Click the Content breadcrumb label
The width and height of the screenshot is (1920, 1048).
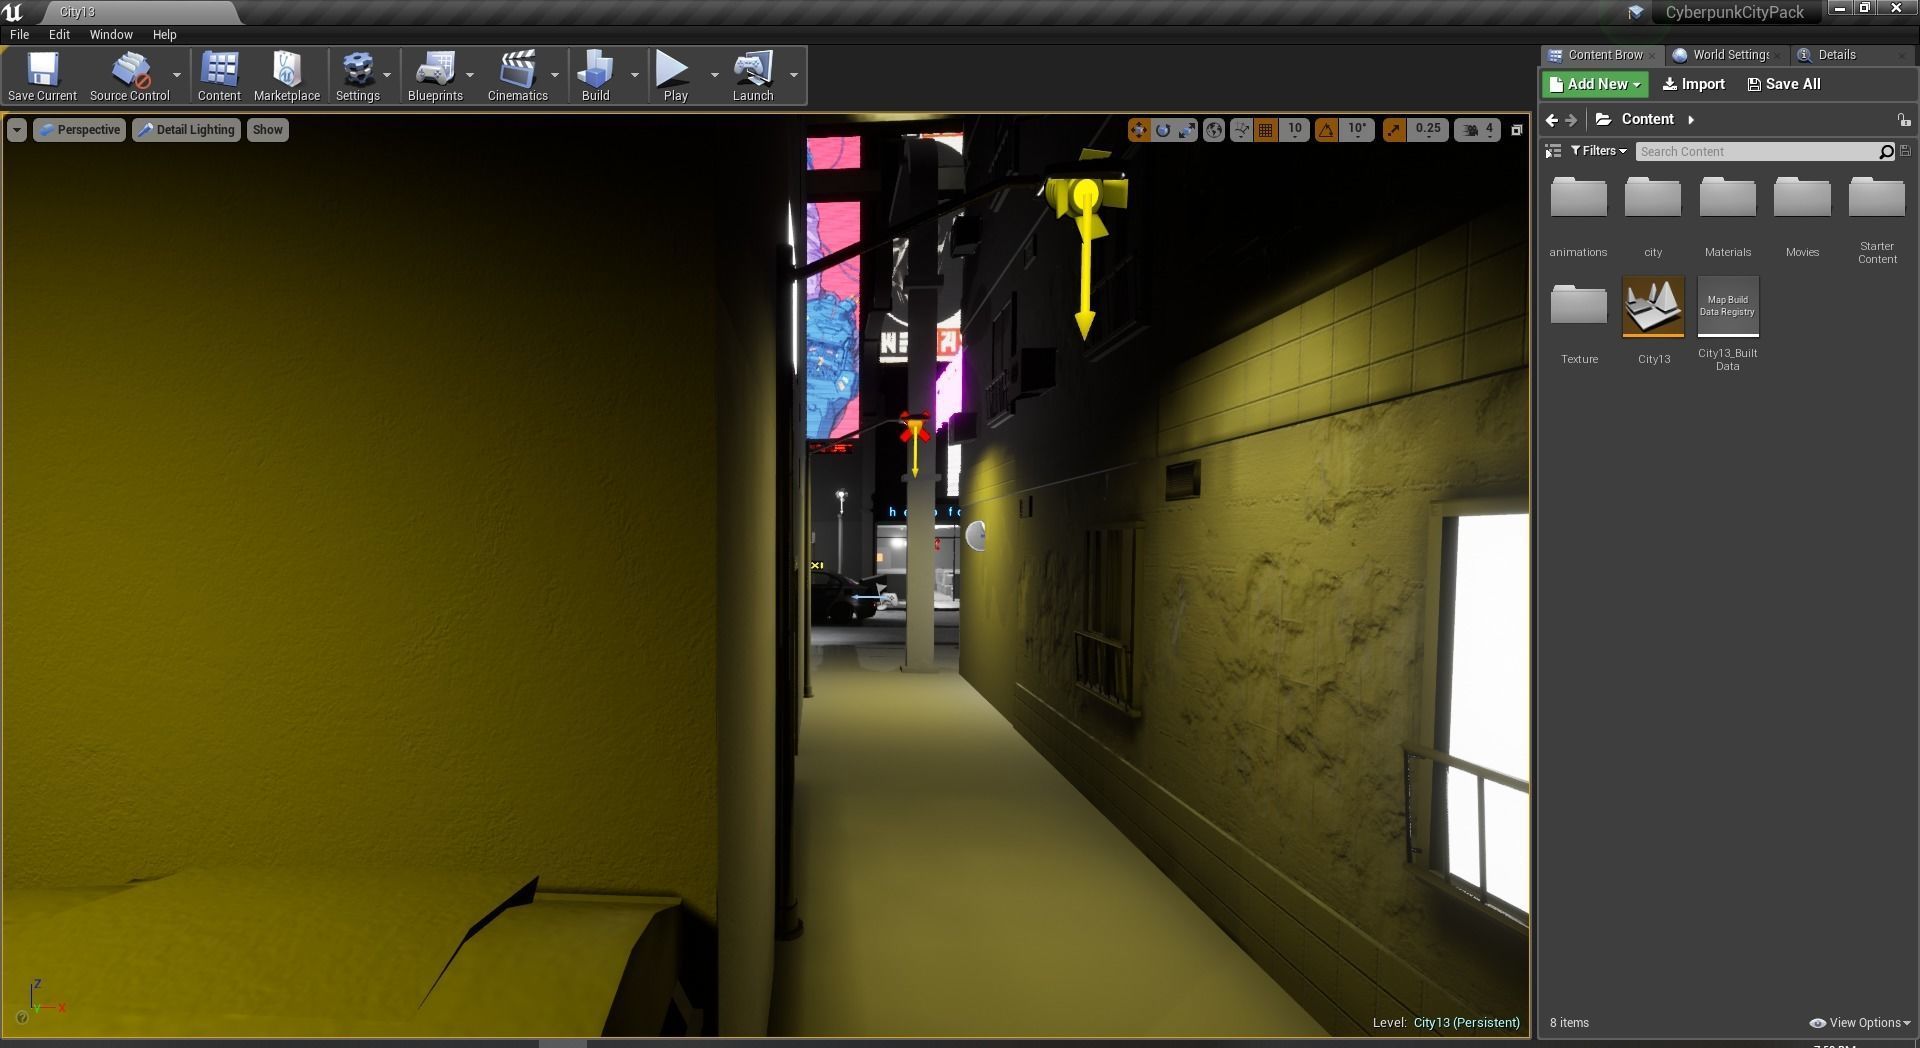tap(1647, 119)
